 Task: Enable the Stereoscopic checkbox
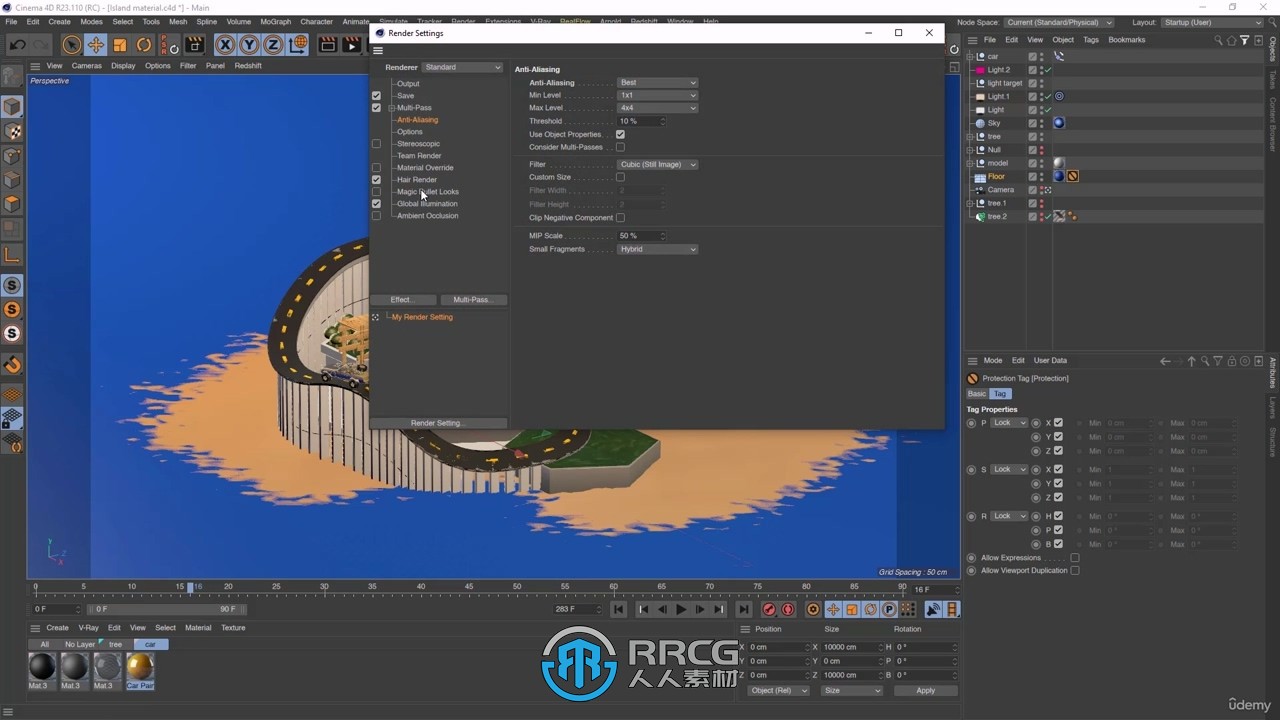(376, 144)
